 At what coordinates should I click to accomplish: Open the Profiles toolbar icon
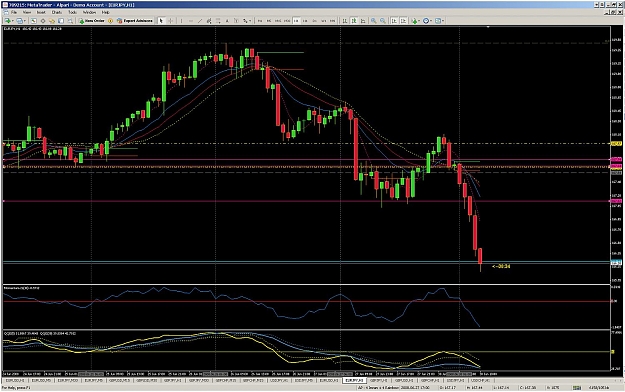click(19, 21)
